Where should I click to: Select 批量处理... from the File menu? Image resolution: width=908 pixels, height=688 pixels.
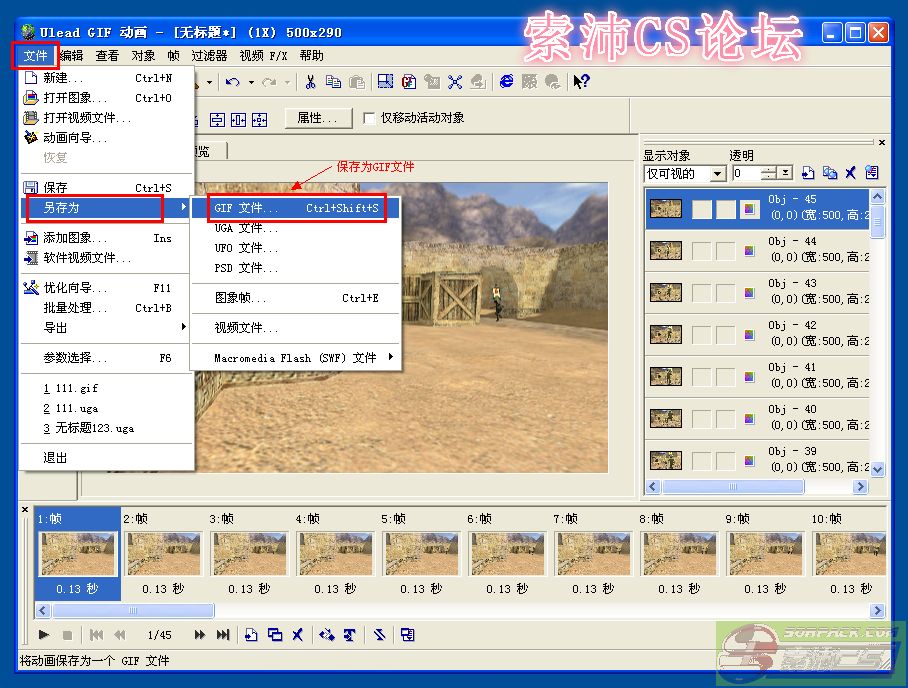point(107,308)
